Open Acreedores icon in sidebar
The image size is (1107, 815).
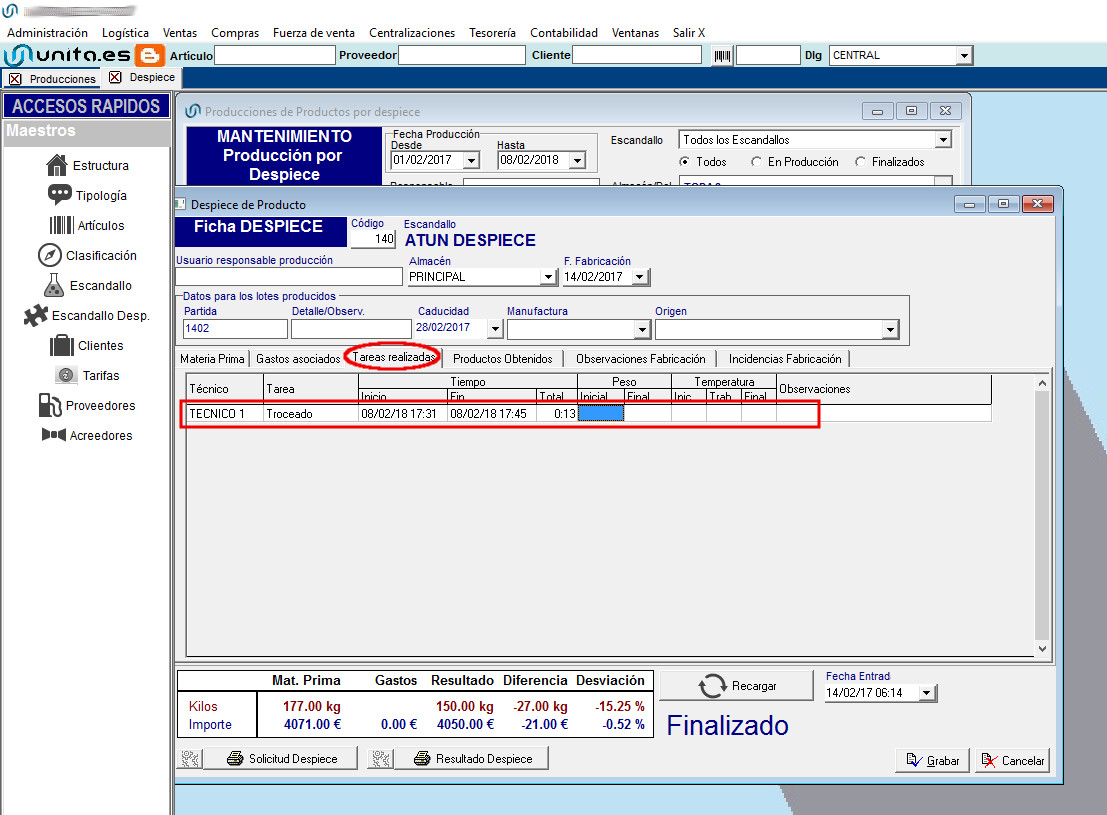[x=54, y=435]
